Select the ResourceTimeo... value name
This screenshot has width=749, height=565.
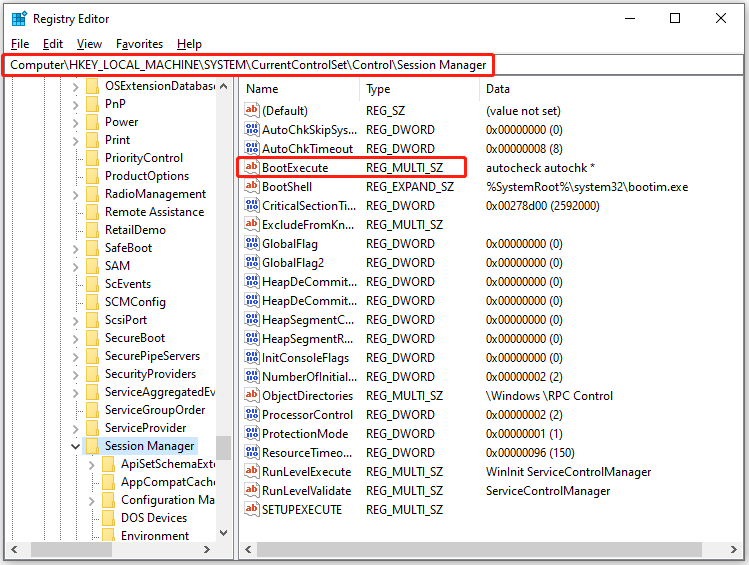tap(307, 453)
